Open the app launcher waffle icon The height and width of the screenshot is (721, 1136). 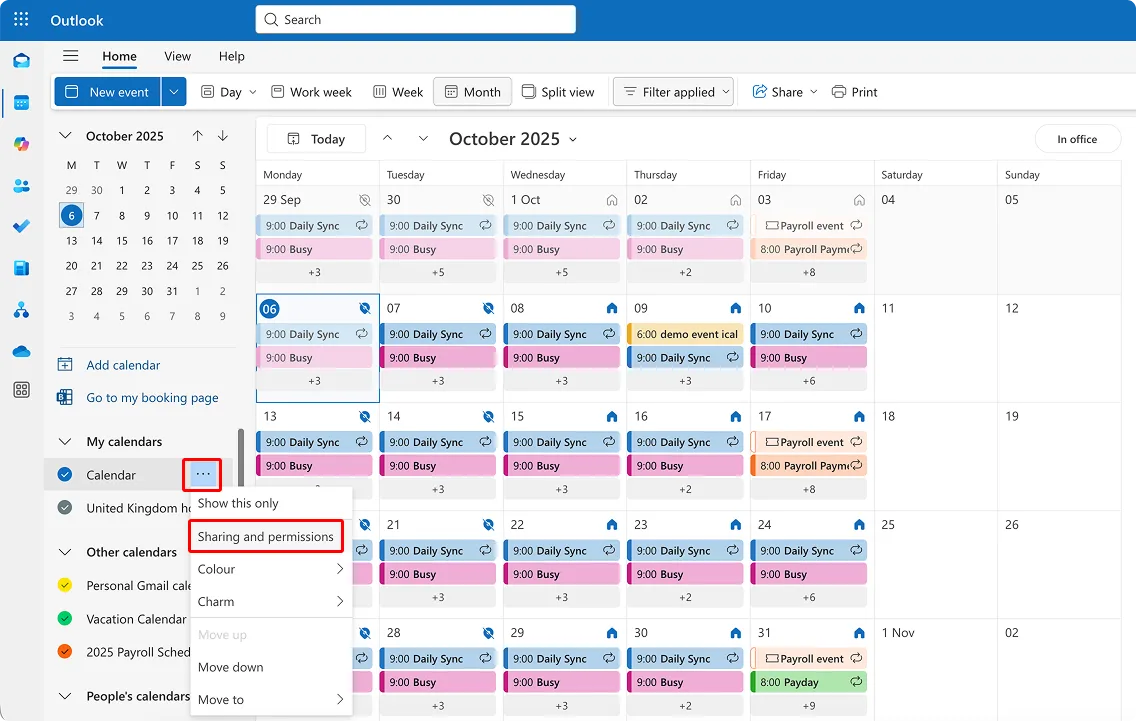[21, 19]
